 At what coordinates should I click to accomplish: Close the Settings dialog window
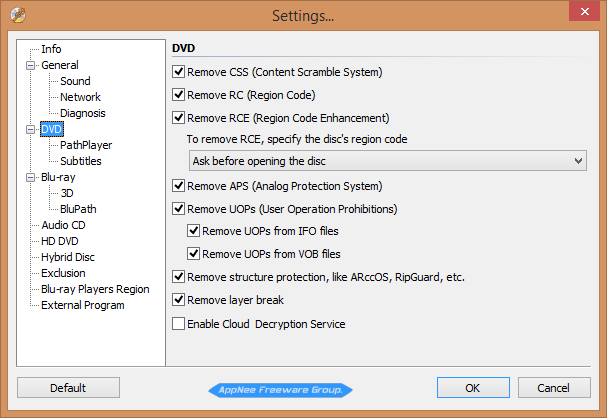585,12
